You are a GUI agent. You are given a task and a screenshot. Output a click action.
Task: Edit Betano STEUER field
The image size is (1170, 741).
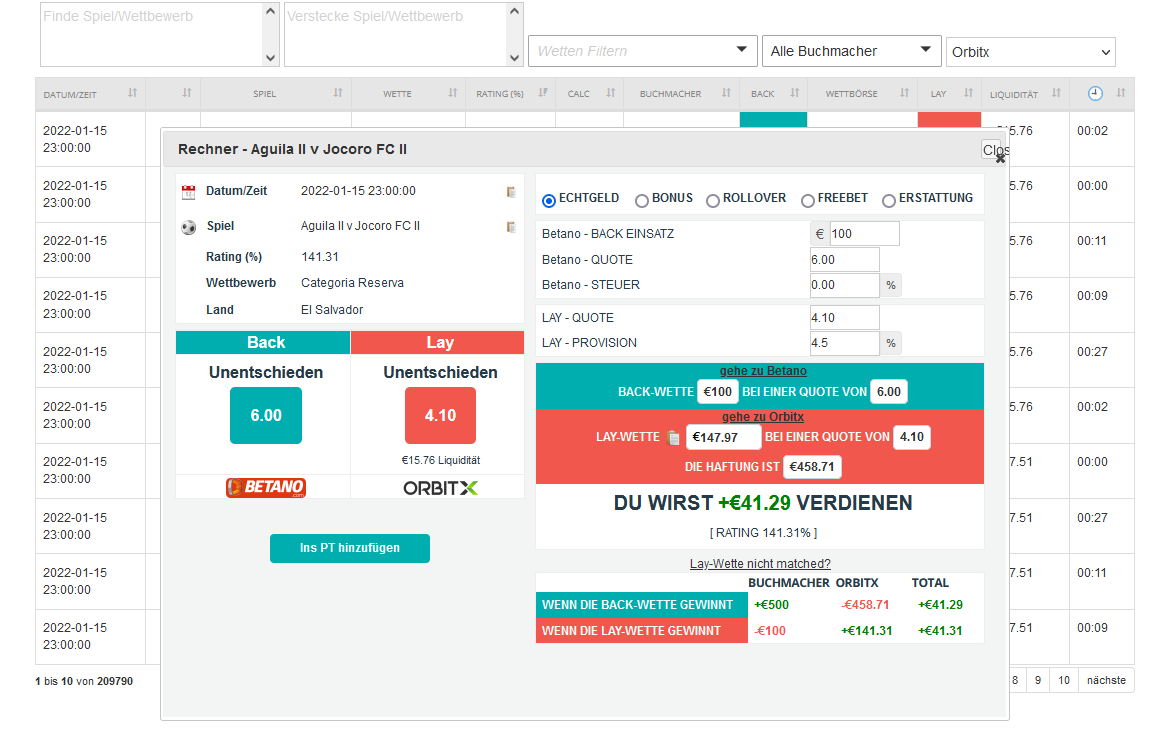click(x=845, y=285)
